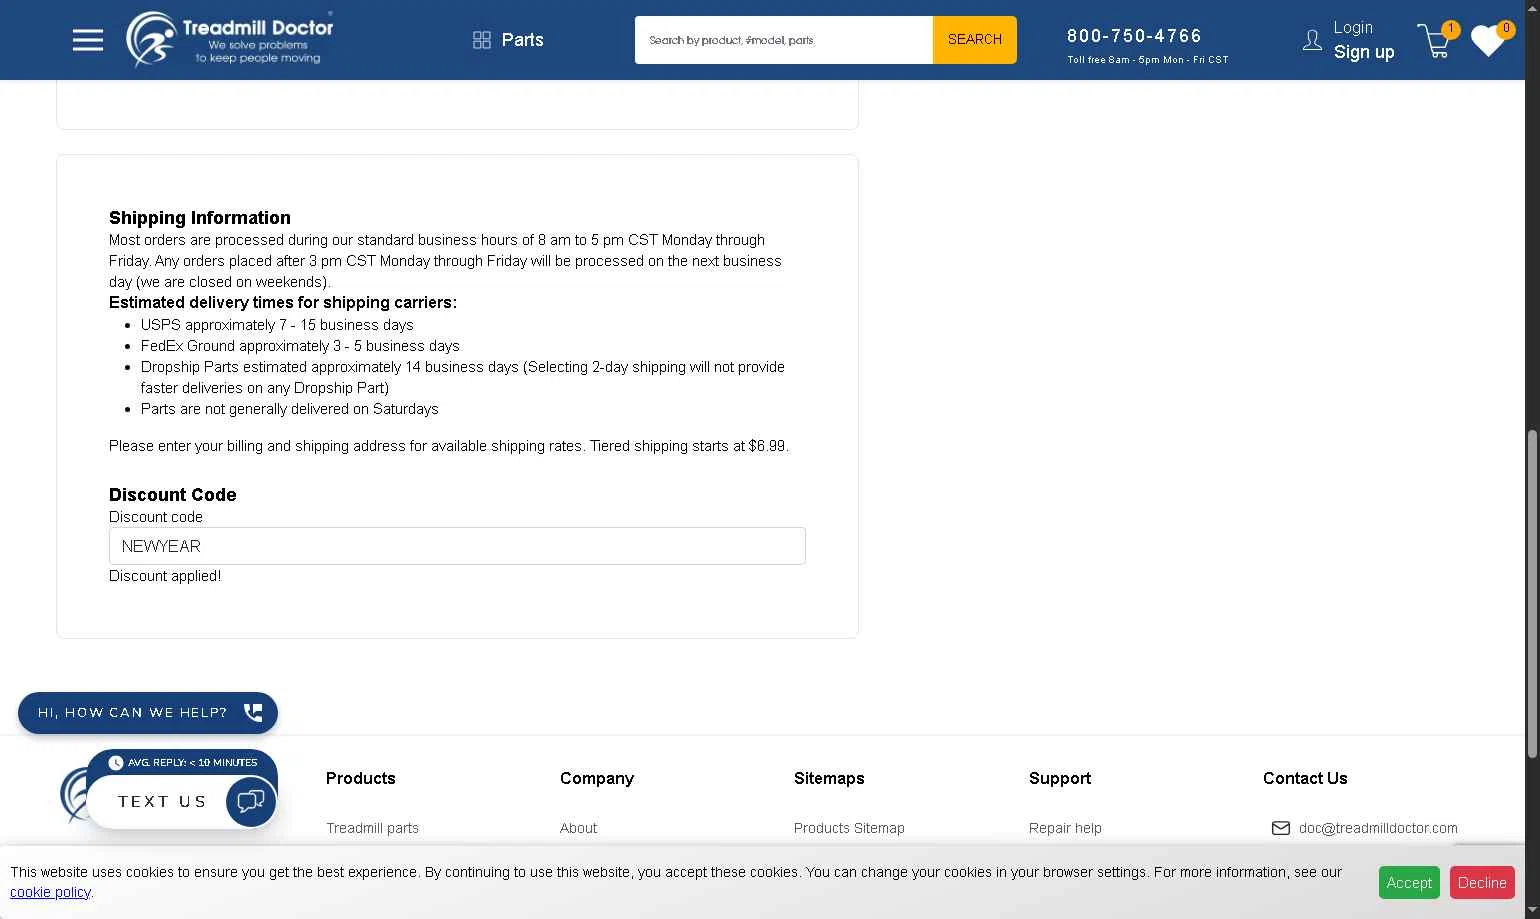Image resolution: width=1540 pixels, height=919 pixels.
Task: Click 'FedEx Ground approximately 3 - 5 business days'
Action: click(300, 346)
